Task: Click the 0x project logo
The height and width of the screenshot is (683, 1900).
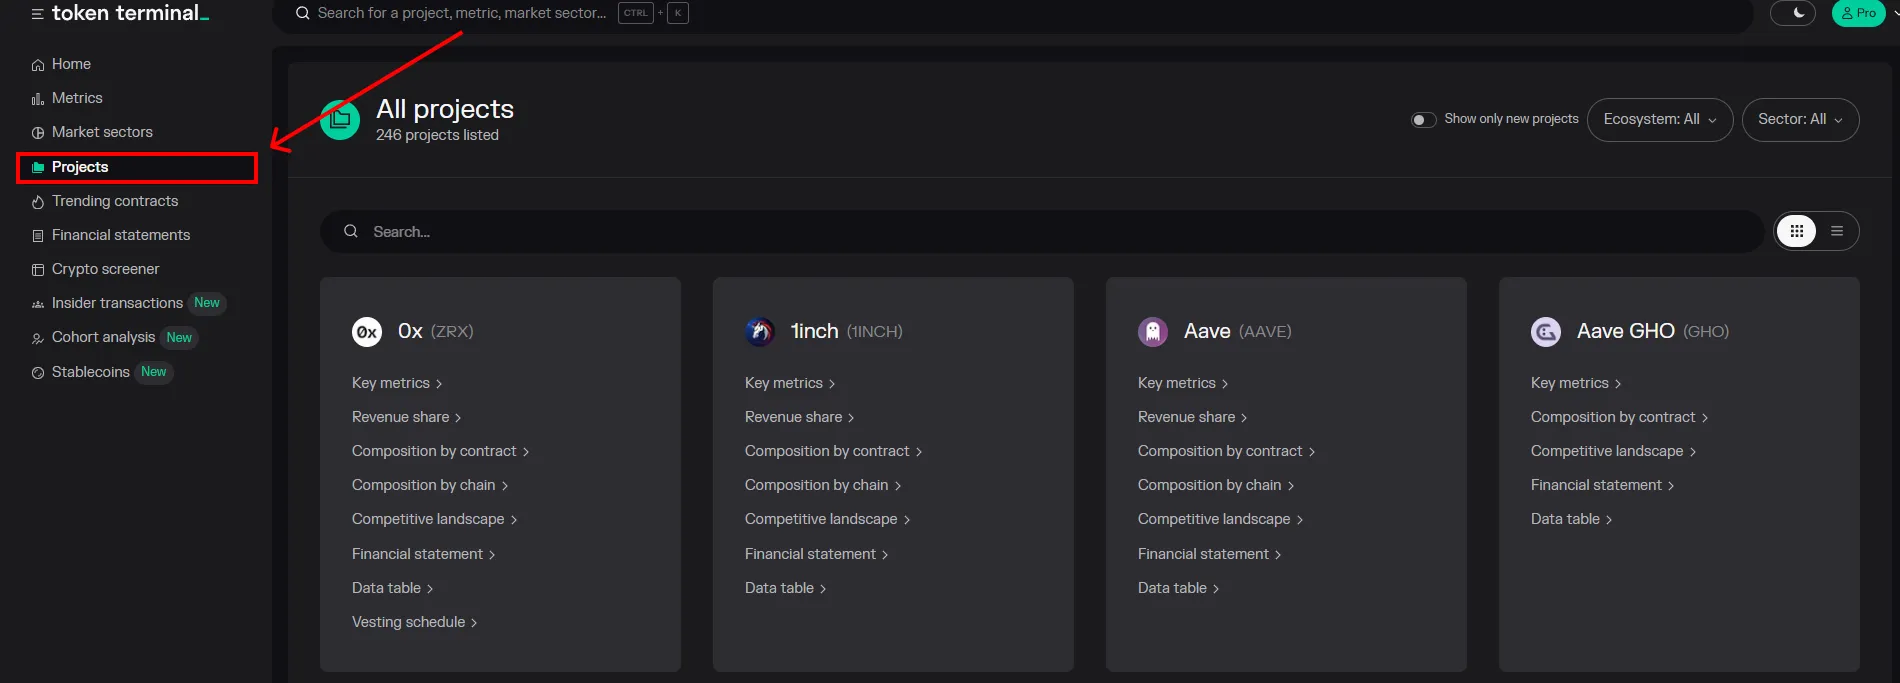Action: click(367, 332)
